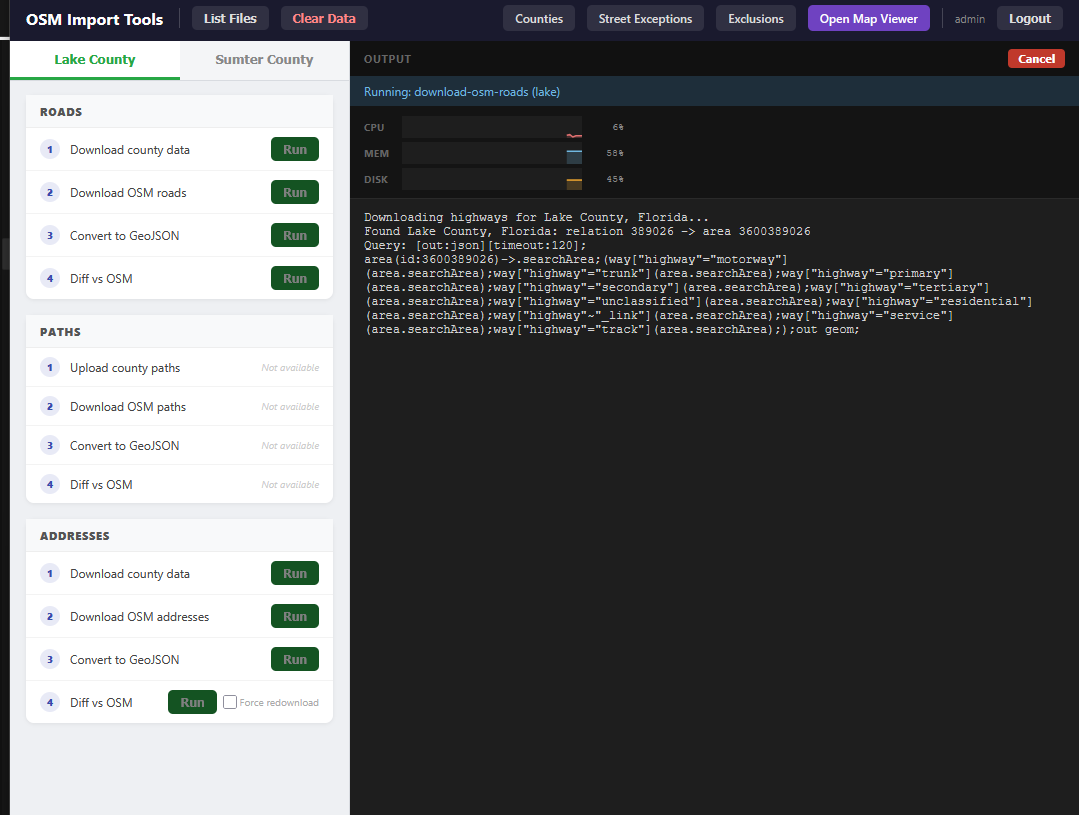1079x815 pixels.
Task: Click step 3 badge in Paths section
Action: pos(50,445)
